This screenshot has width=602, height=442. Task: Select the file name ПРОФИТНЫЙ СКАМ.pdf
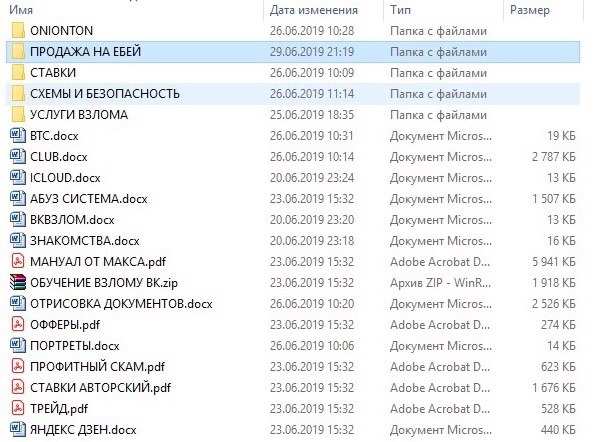[x=98, y=367]
